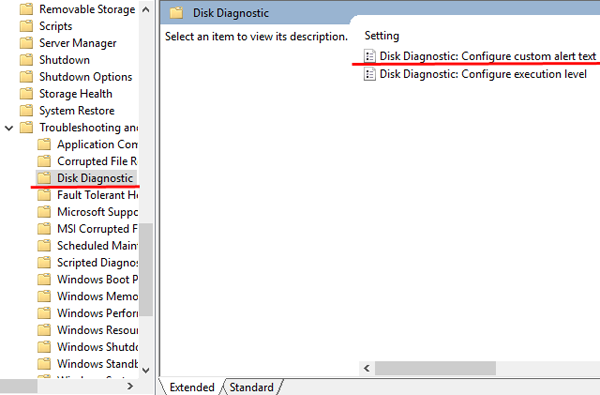Click the Windows Memo folder icon

click(44, 296)
